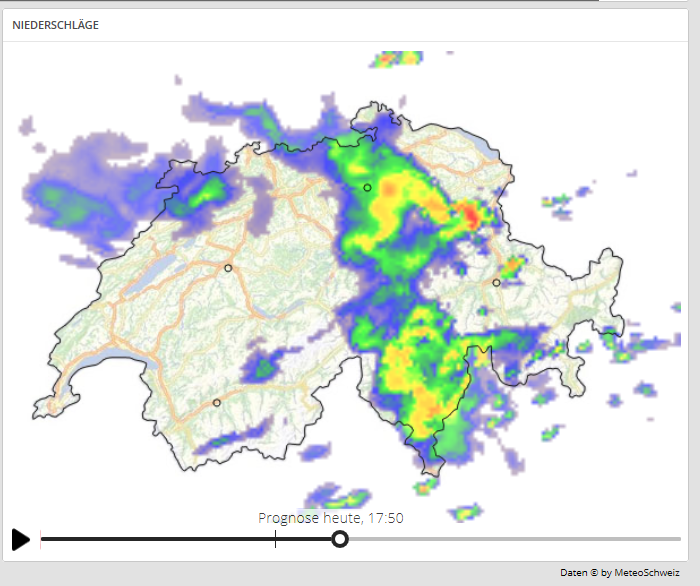Click the current-time tick mark on timeline
This screenshot has width=700, height=586.
275,539
